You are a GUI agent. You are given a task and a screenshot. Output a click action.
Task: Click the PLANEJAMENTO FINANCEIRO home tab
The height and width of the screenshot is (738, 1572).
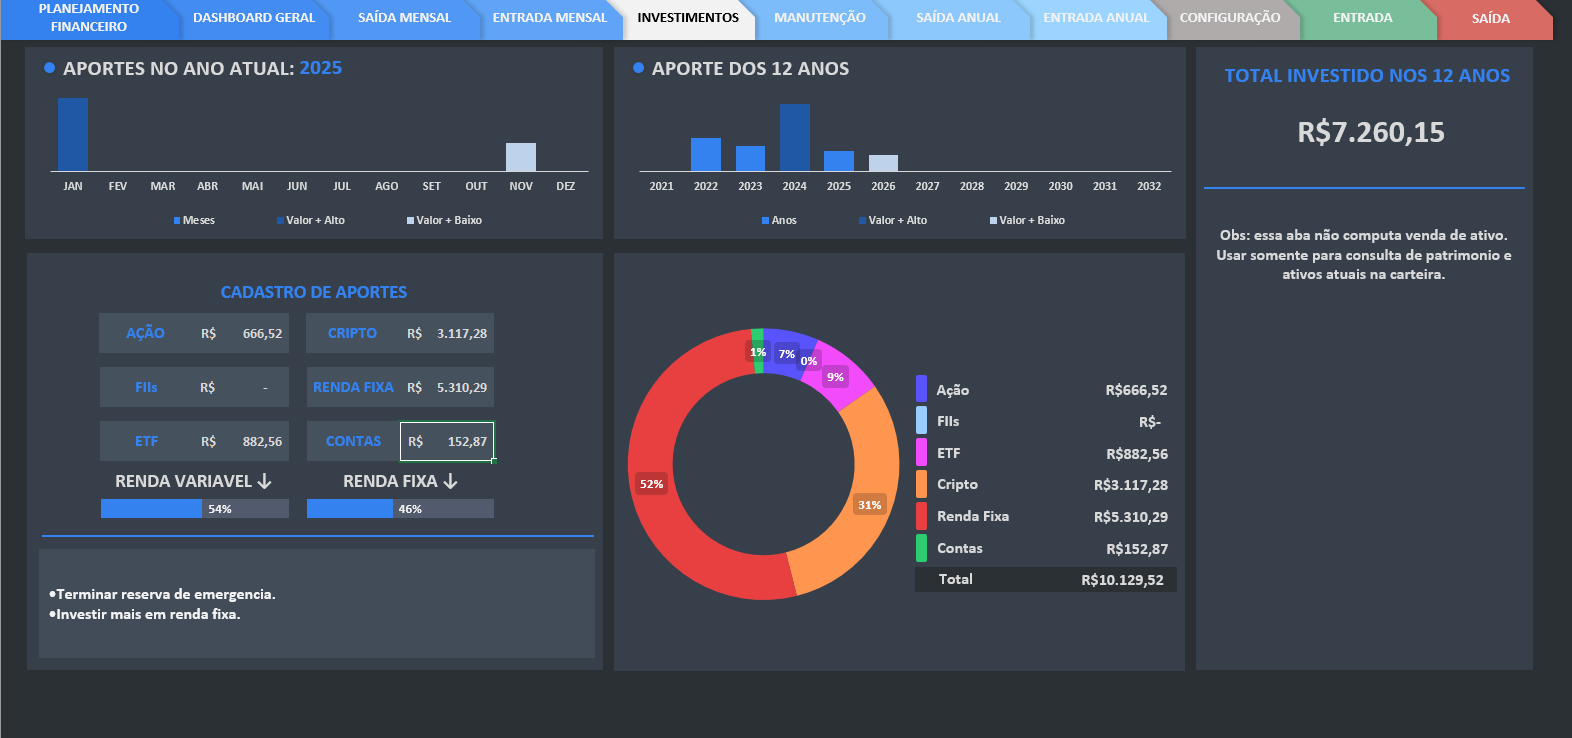point(89,18)
